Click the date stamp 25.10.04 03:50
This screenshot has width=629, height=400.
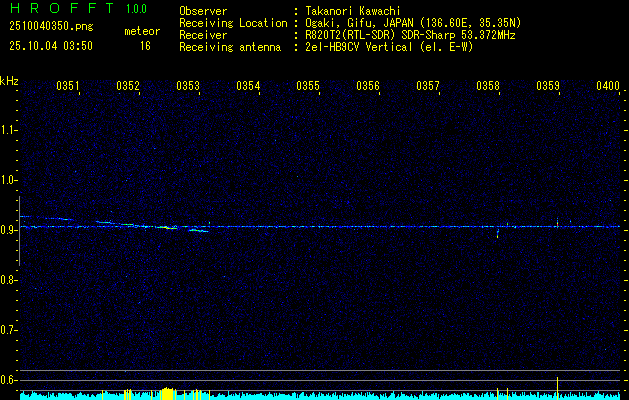coord(51,46)
